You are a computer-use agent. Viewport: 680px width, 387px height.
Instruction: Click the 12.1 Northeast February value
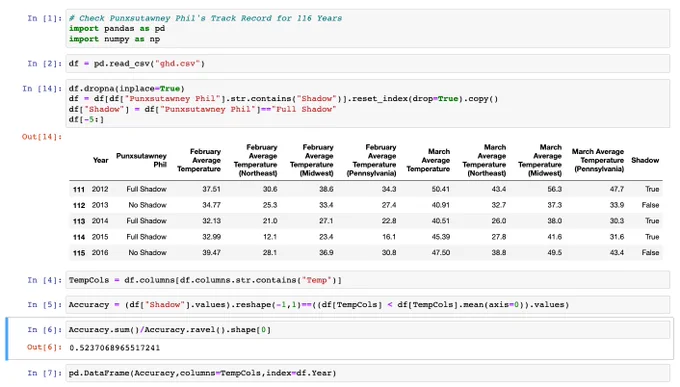(x=270, y=237)
